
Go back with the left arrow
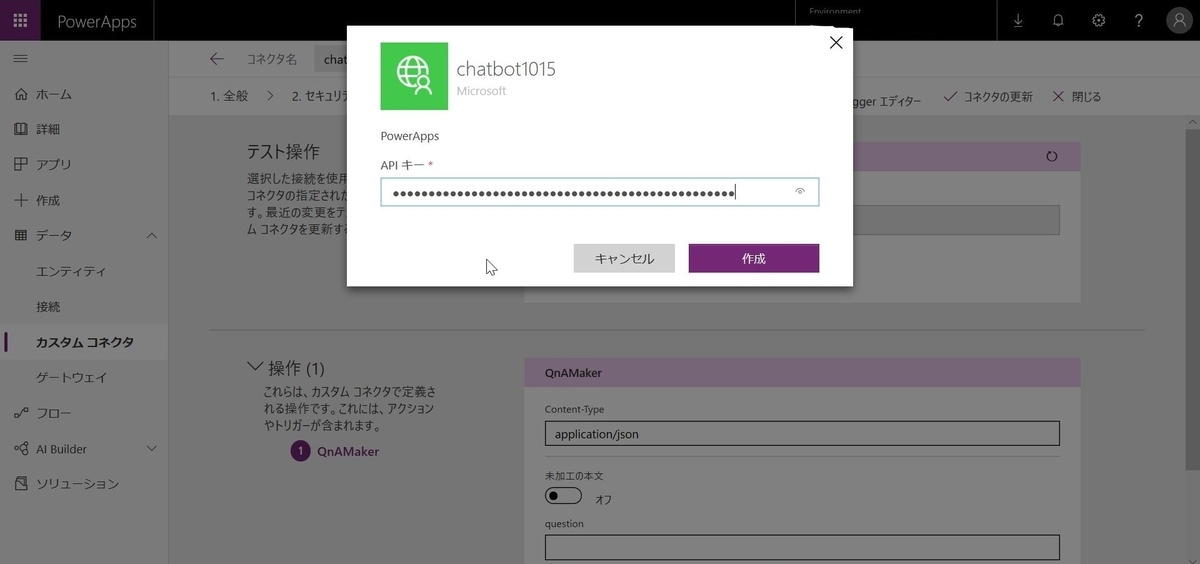[216, 59]
